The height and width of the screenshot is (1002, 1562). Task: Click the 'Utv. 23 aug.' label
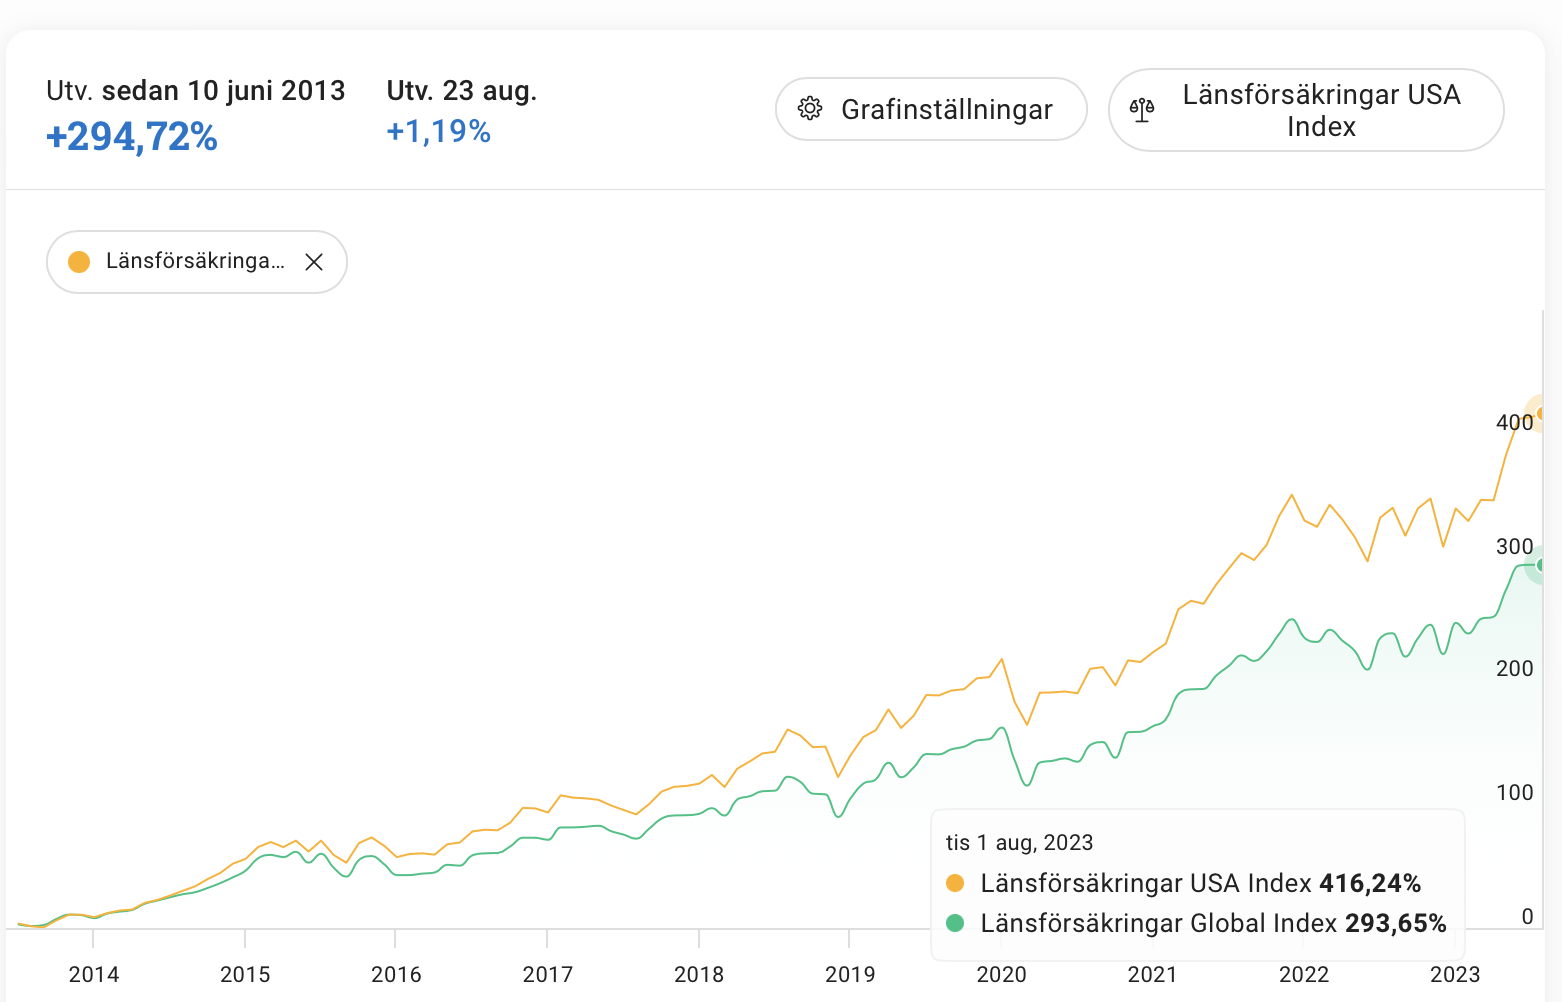462,90
